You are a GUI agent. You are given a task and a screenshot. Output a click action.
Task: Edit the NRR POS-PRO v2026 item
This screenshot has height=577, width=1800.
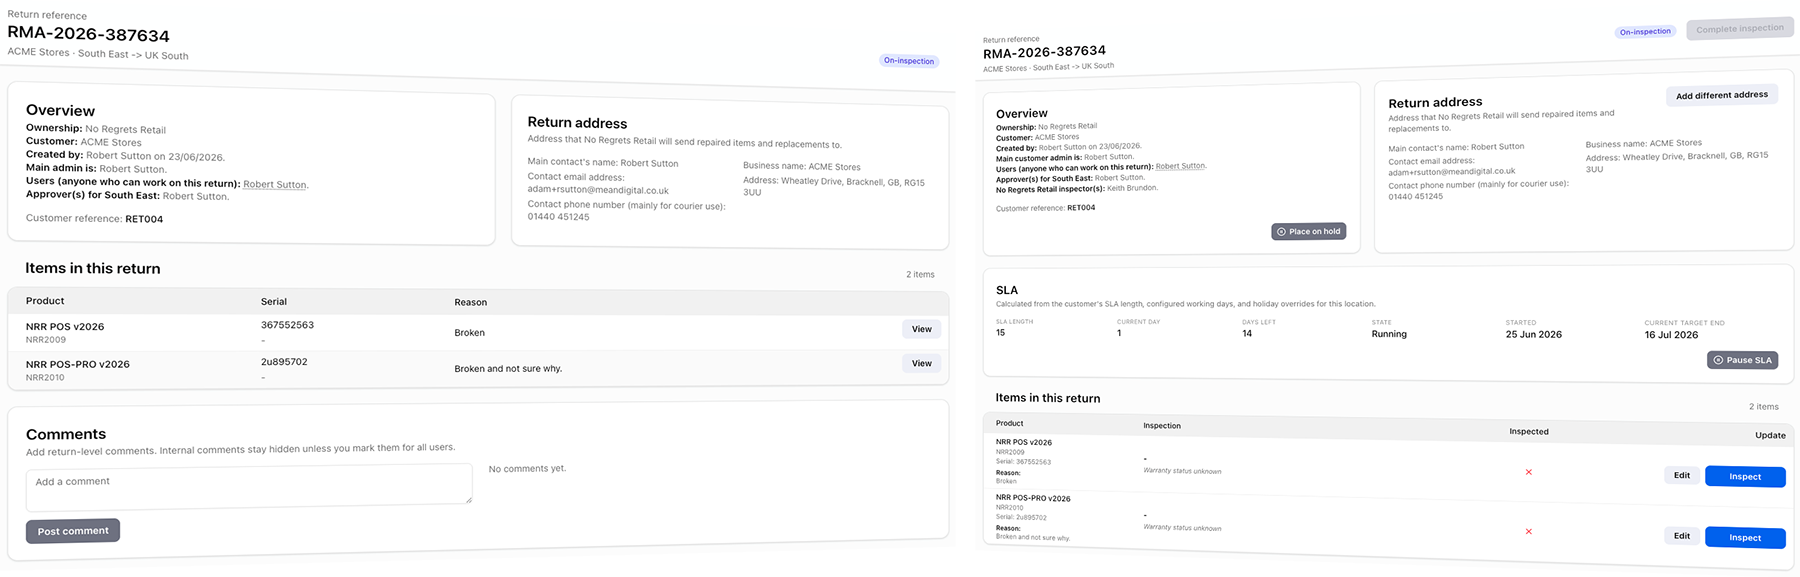[x=1682, y=536]
